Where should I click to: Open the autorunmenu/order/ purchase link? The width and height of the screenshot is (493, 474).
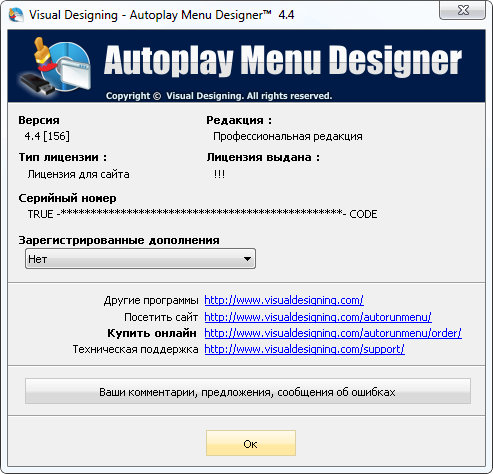333,333
